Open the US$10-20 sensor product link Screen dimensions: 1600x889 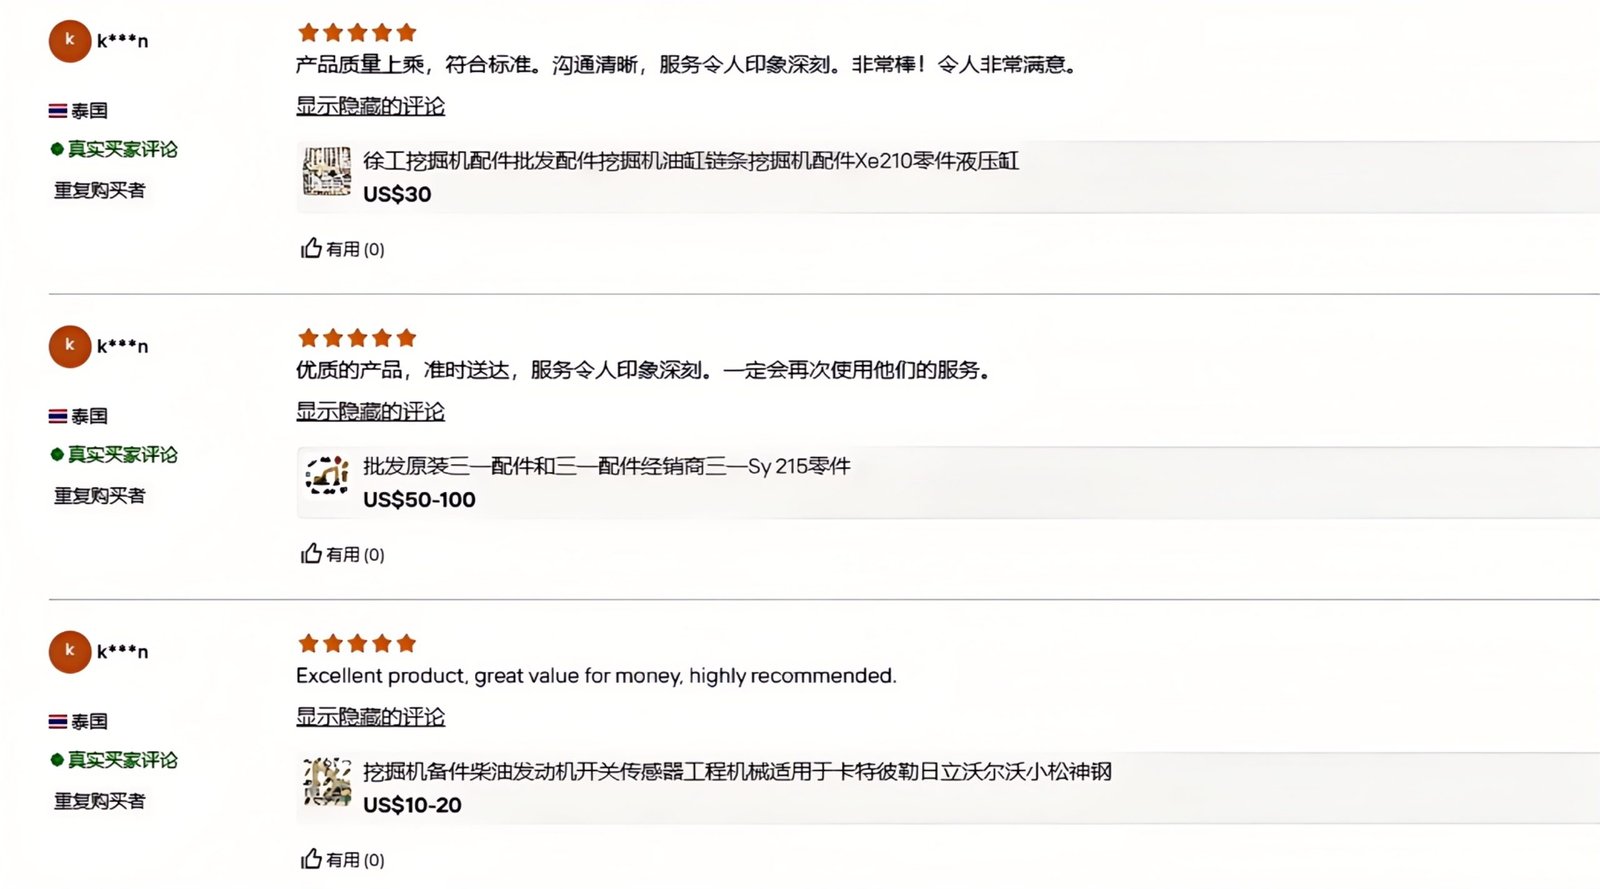click(x=737, y=771)
